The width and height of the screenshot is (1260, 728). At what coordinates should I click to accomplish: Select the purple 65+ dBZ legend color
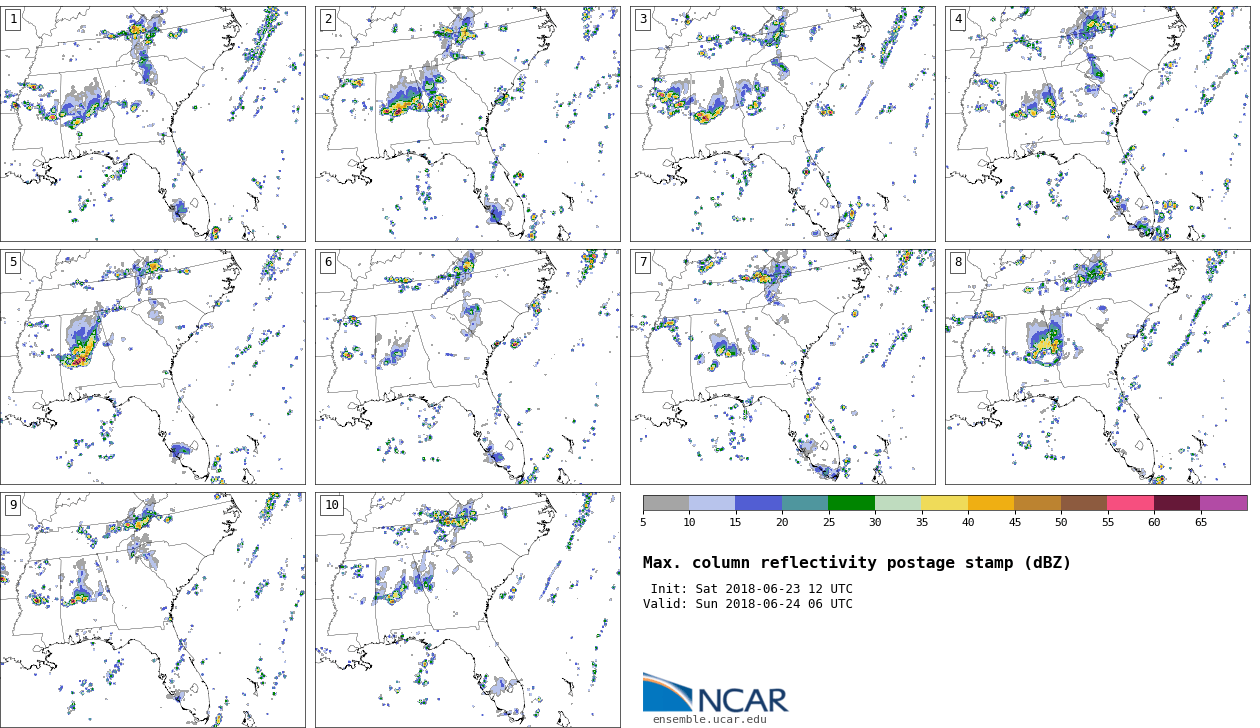coord(1223,503)
